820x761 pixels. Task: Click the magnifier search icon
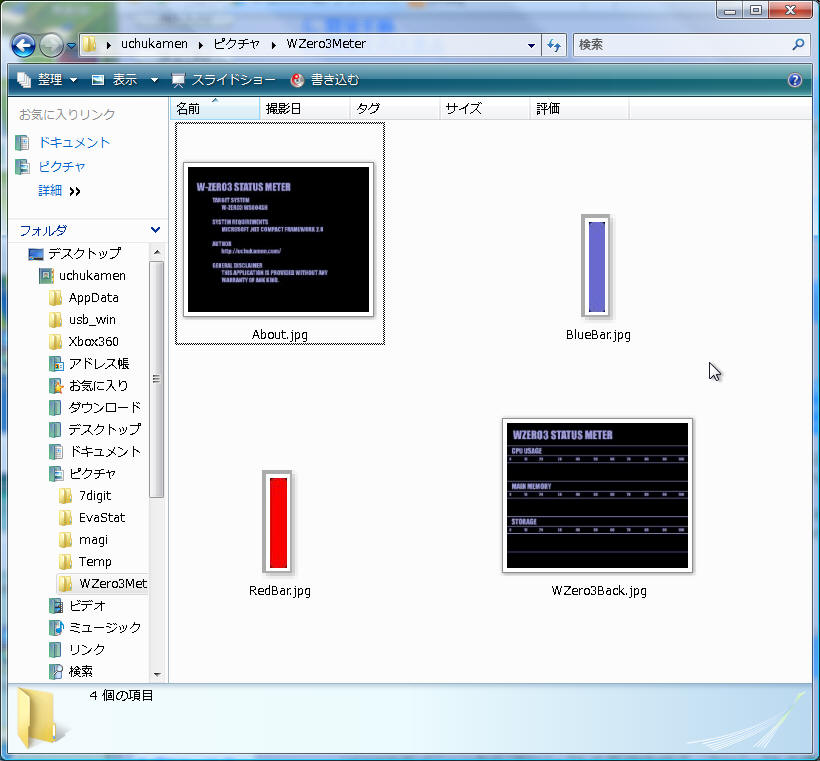(x=798, y=45)
